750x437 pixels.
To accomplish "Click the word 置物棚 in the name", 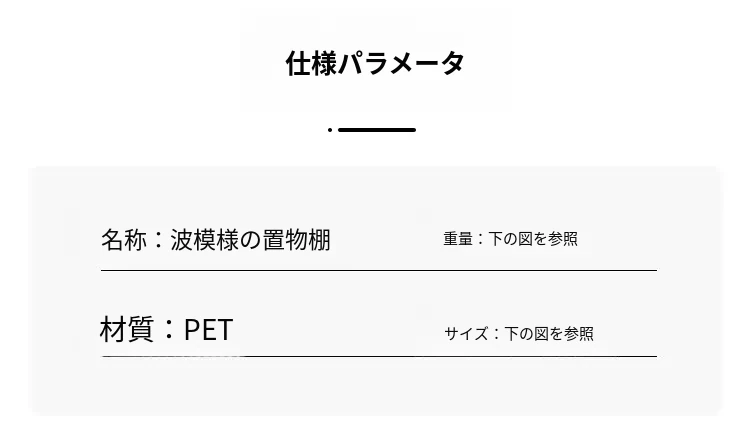I will pos(296,240).
